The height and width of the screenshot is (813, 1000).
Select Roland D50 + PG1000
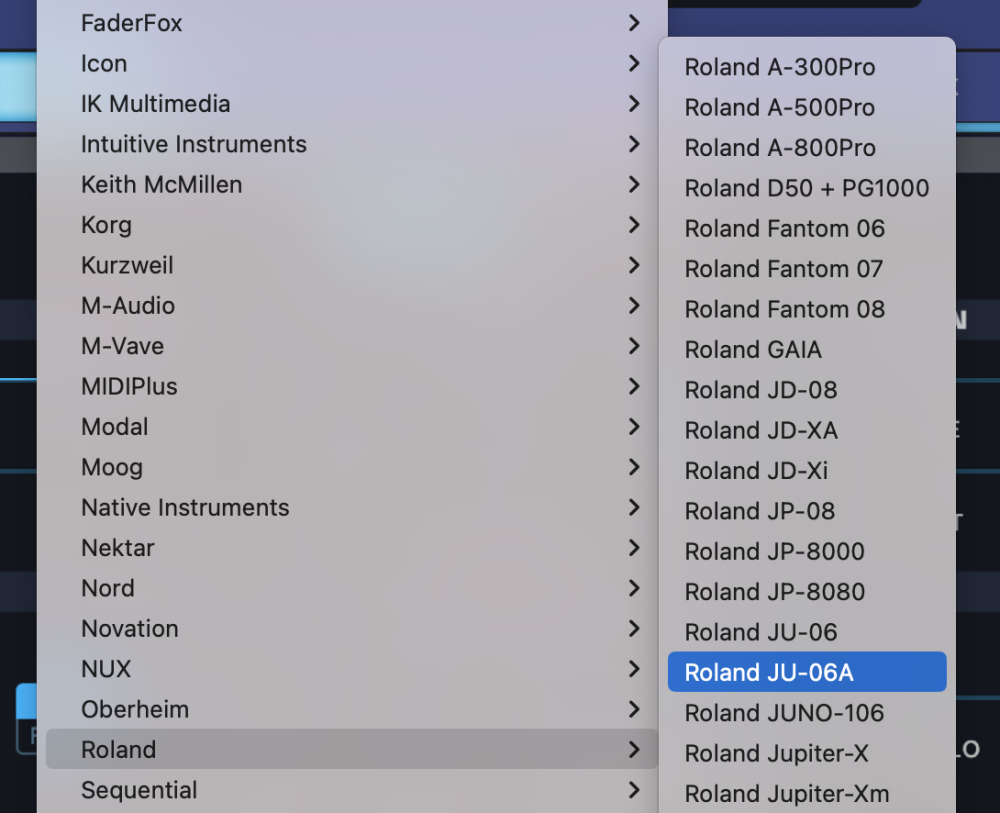[806, 188]
